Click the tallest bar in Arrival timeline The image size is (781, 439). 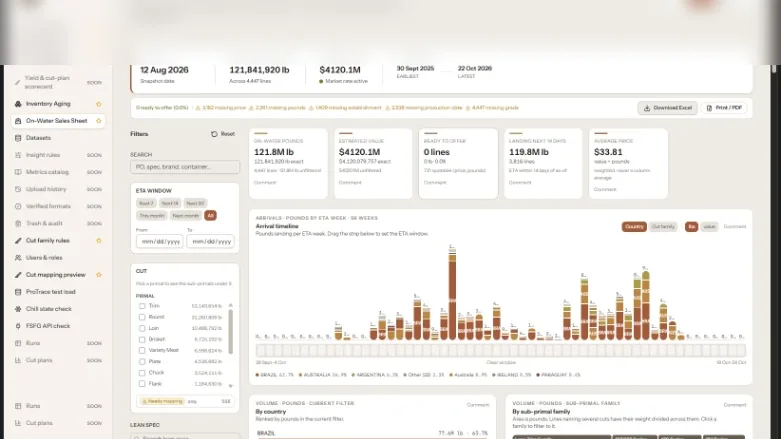(x=452, y=294)
